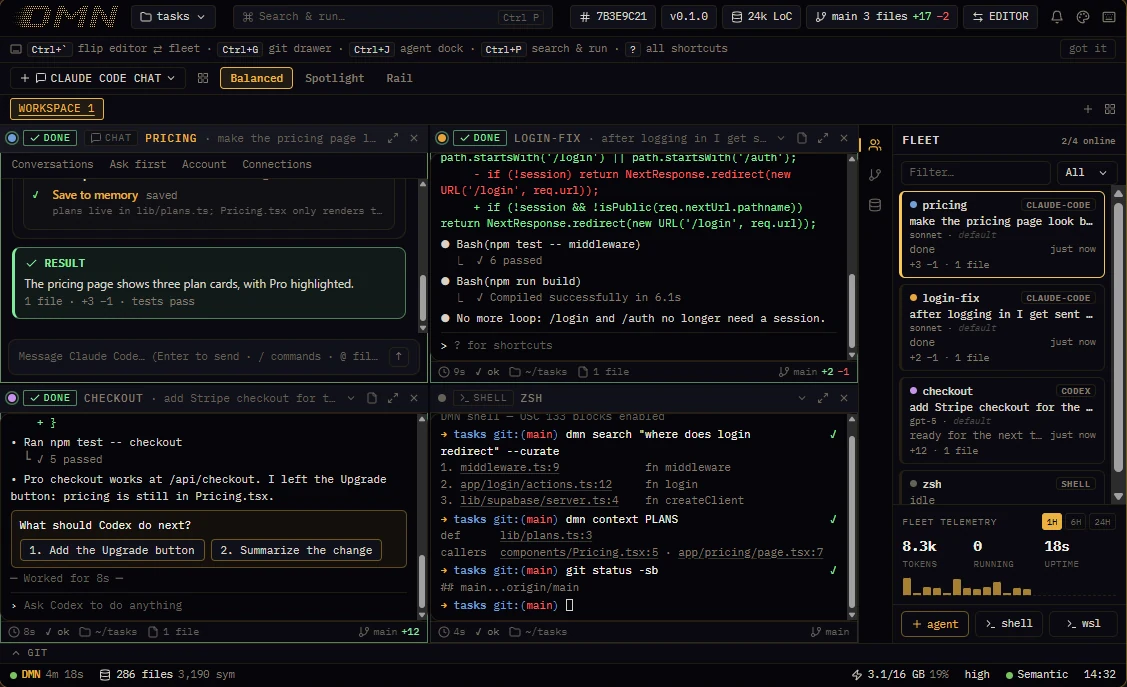This screenshot has width=1127, height=687.
Task: Open the file icon in LOGIN-FIX header
Action: [801, 138]
